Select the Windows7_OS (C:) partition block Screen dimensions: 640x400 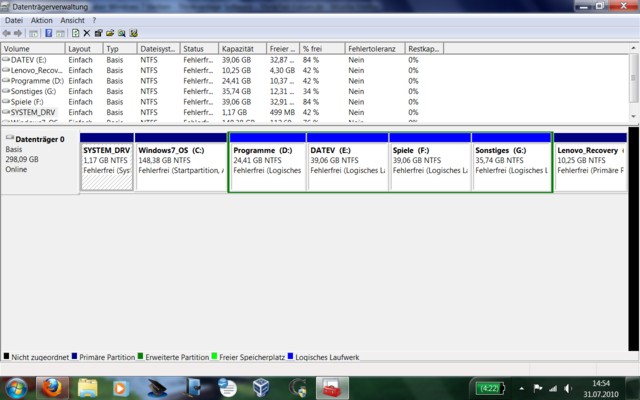[x=181, y=162]
